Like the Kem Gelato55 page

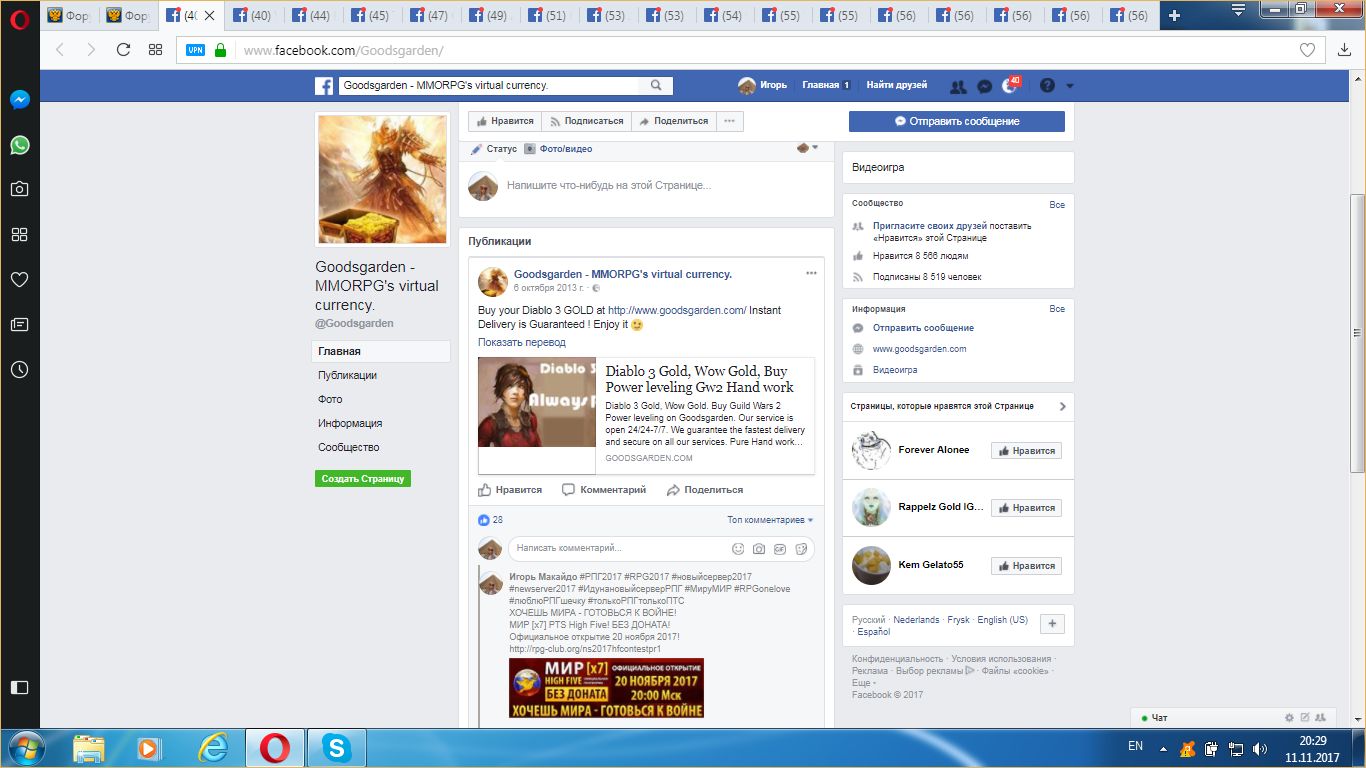1026,566
